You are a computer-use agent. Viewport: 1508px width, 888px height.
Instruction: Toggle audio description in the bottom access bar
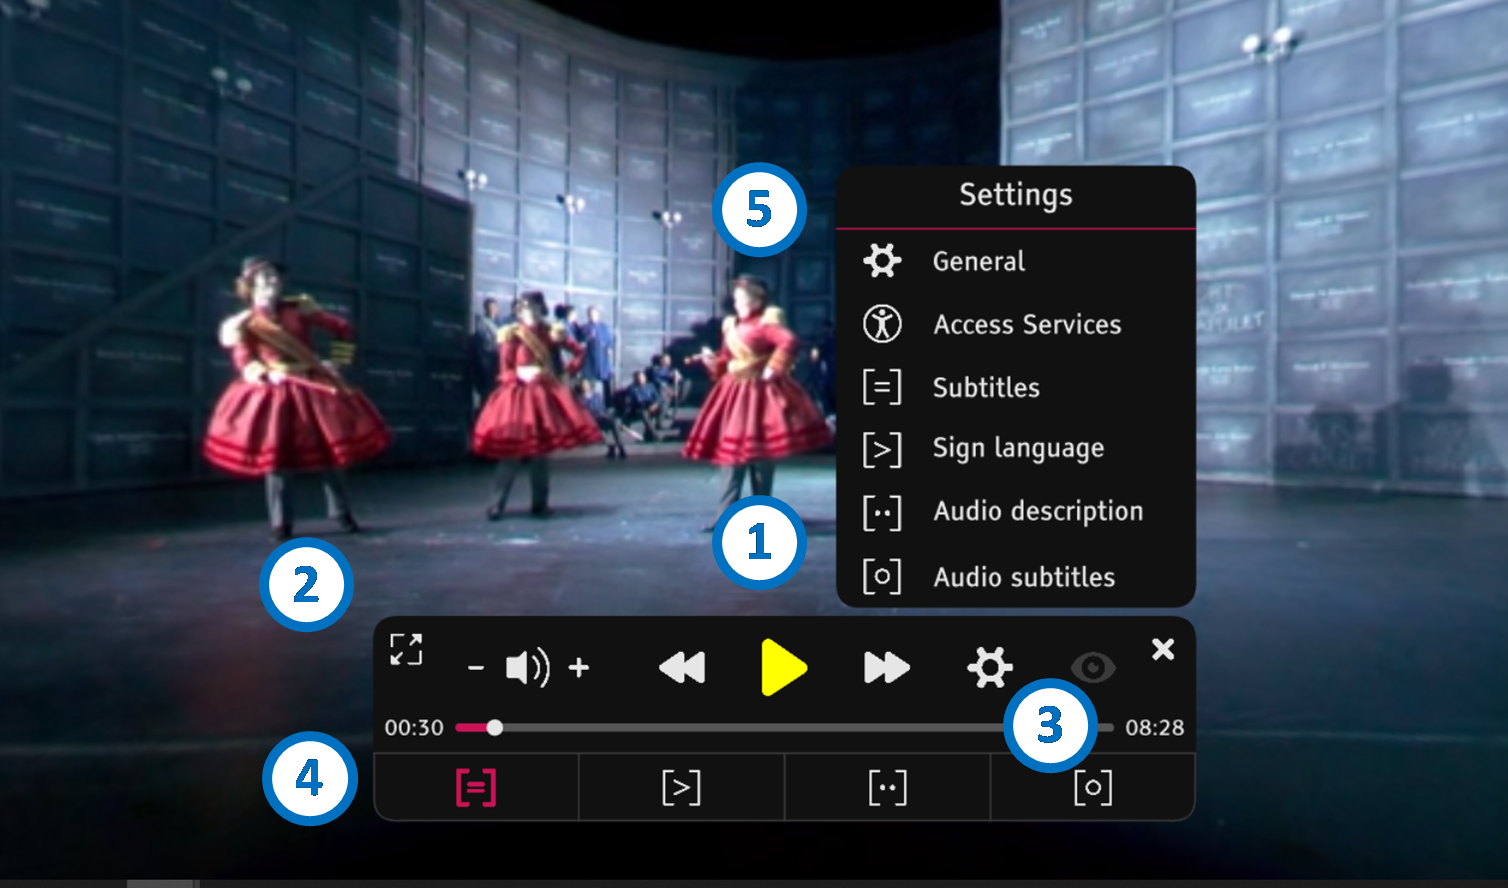coord(887,788)
